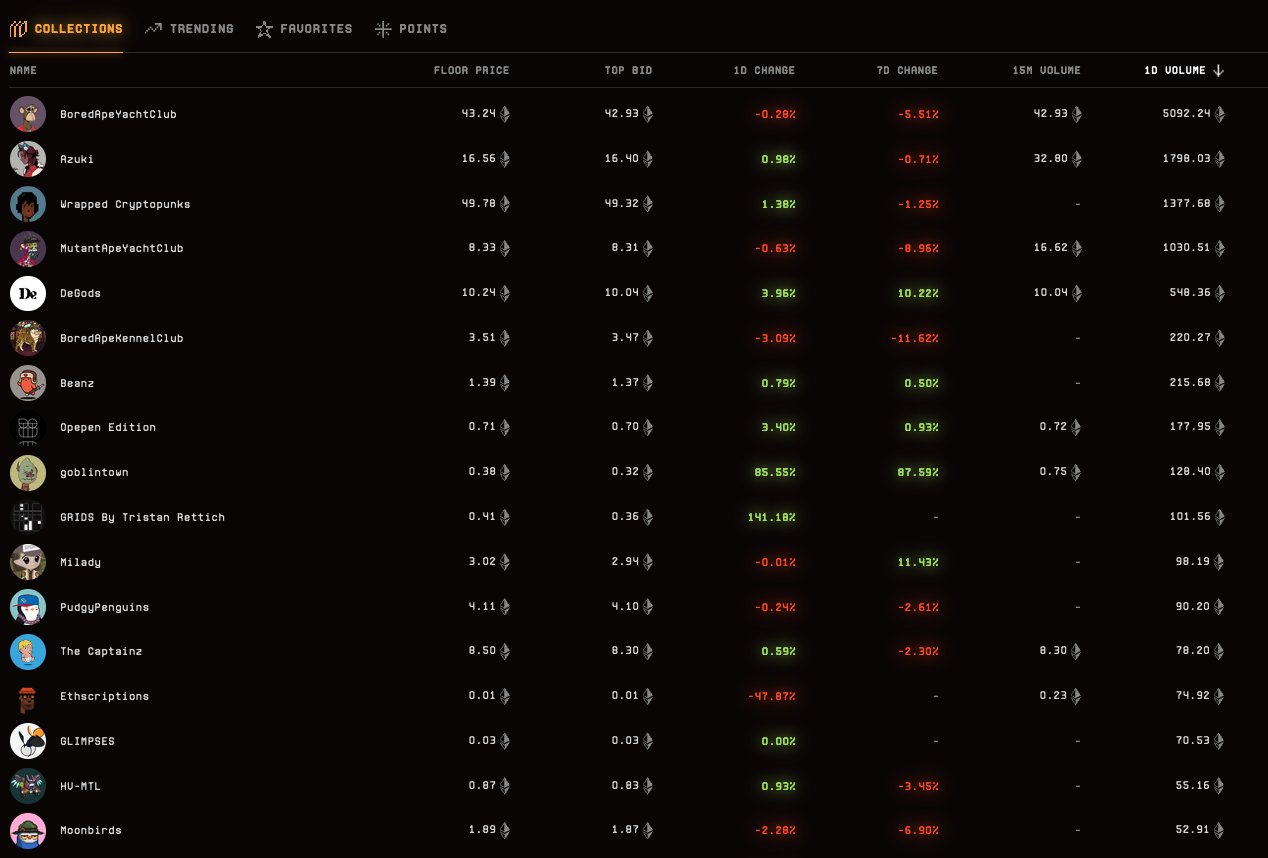Switch to the Trending tab

click(x=189, y=29)
